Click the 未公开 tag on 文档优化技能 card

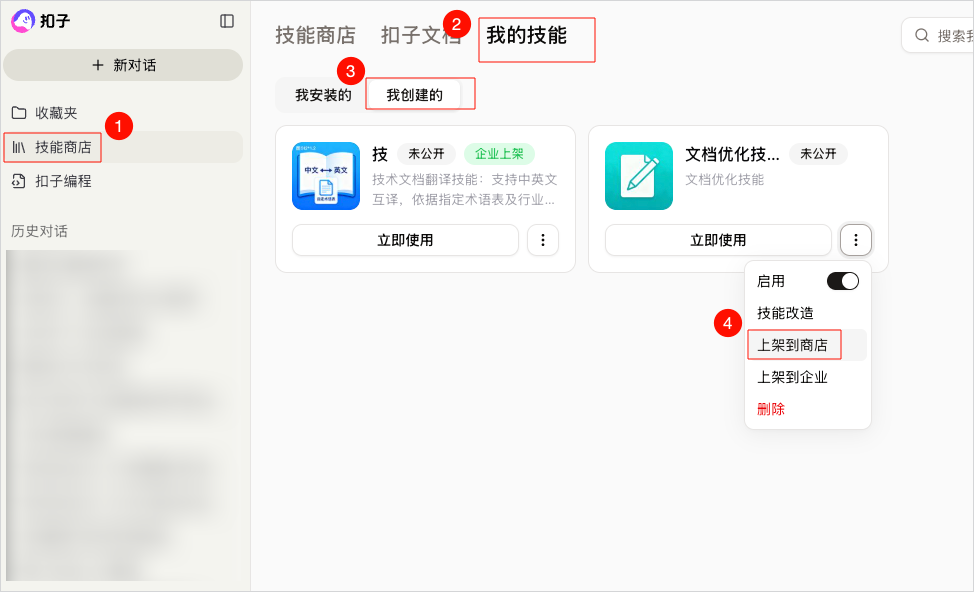[818, 154]
